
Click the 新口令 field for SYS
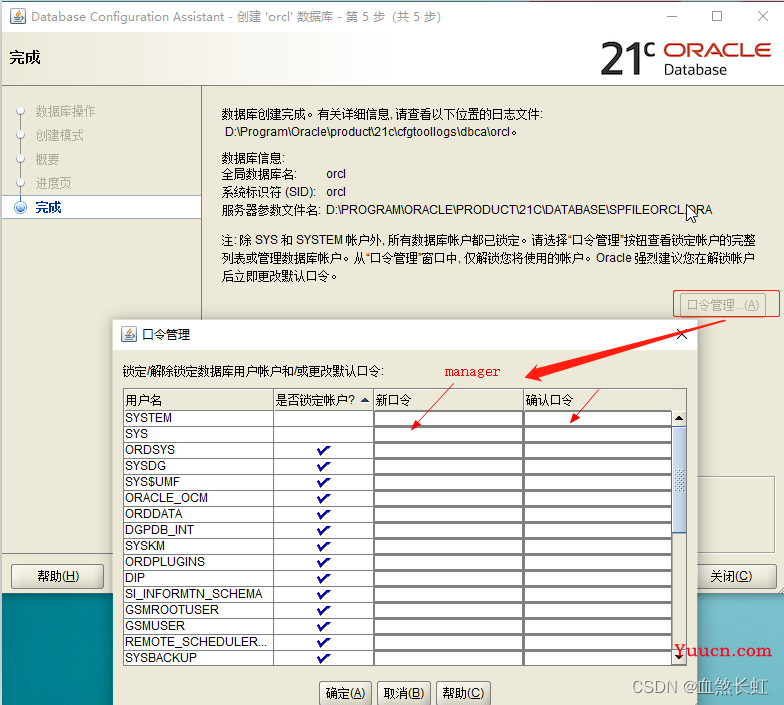pos(448,434)
